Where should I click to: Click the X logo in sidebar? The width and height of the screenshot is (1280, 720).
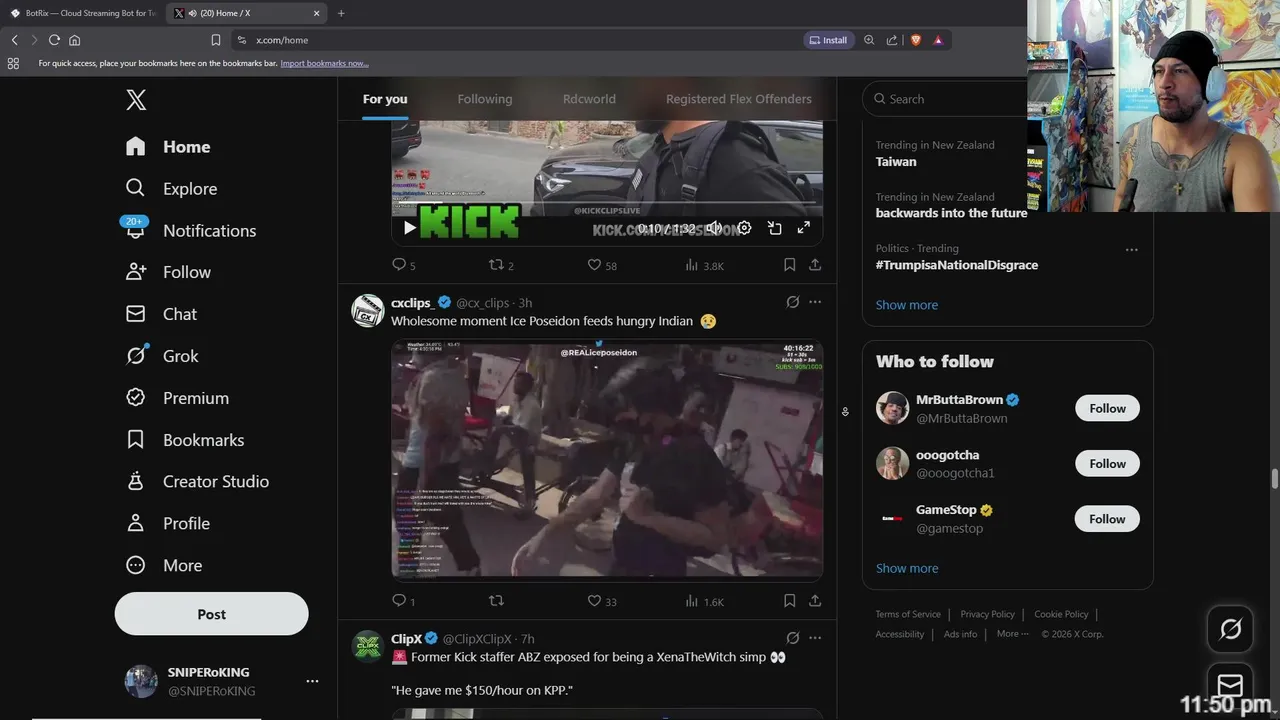point(136,100)
